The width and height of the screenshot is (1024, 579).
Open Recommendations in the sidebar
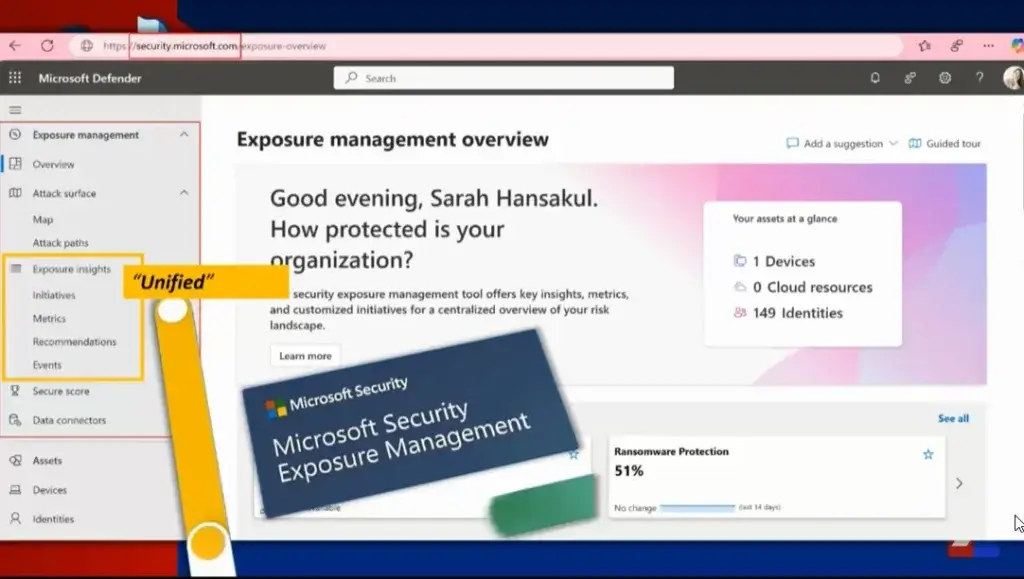coord(74,341)
